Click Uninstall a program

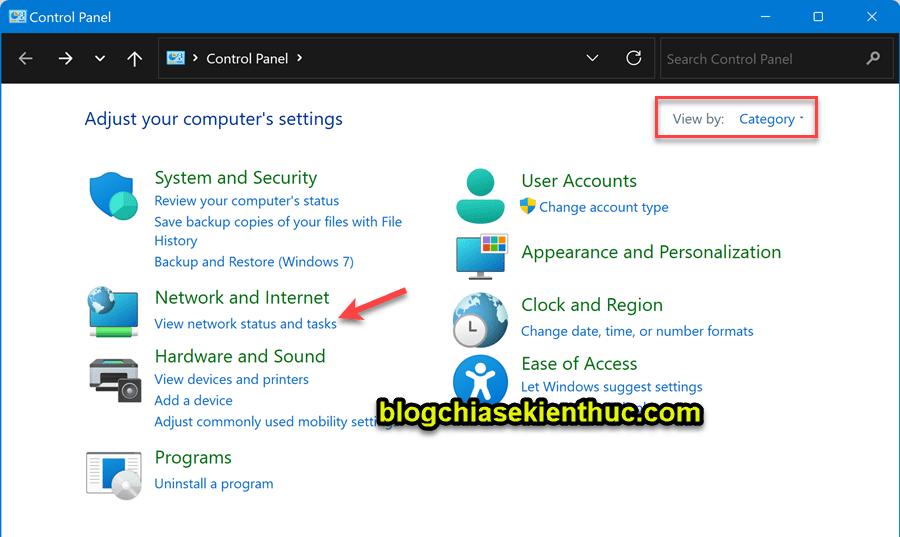point(214,484)
